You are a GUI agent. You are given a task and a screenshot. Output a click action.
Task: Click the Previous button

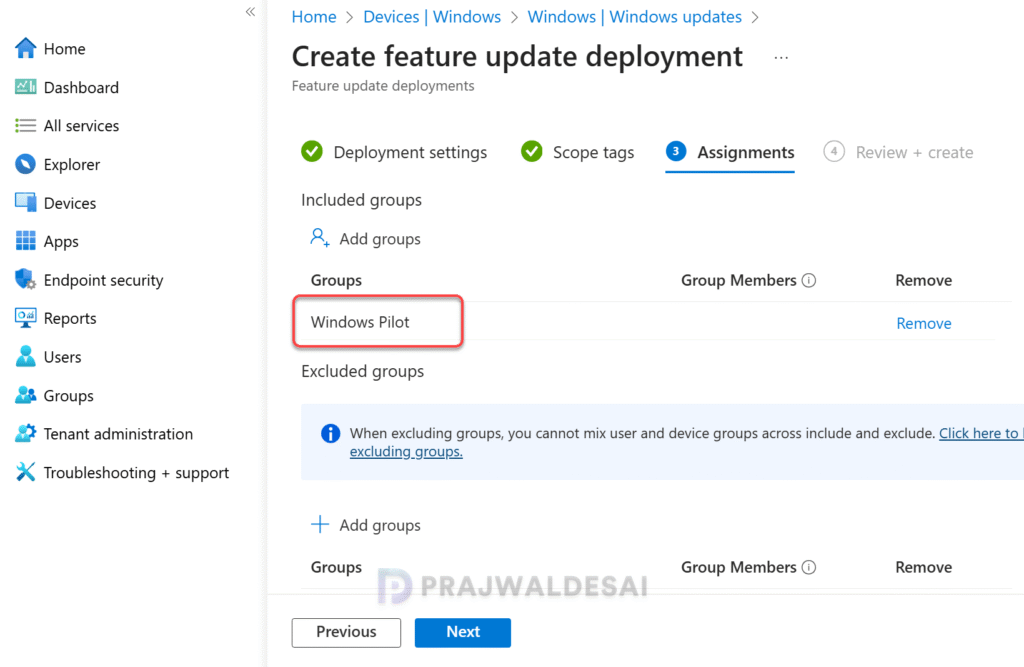pyautogui.click(x=346, y=632)
